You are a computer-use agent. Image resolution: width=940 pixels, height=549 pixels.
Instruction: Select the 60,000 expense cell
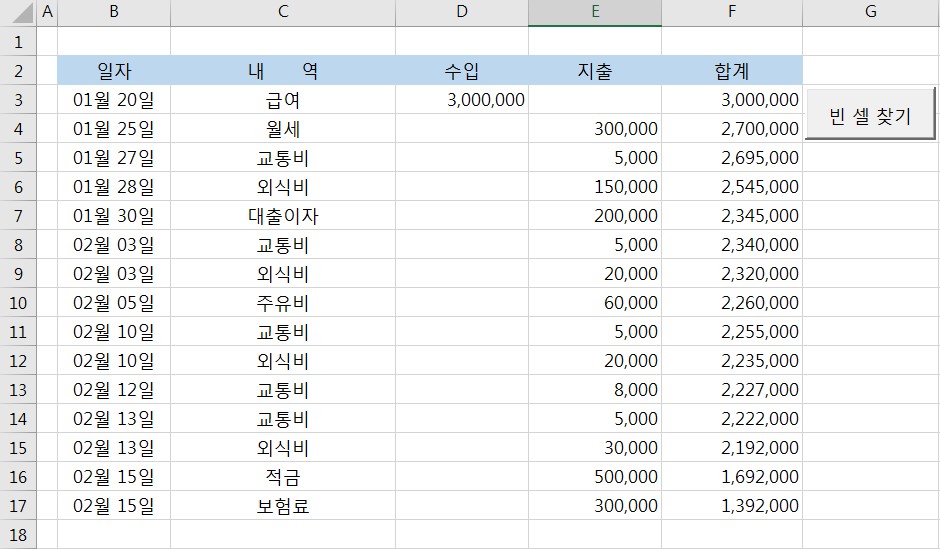pos(595,303)
